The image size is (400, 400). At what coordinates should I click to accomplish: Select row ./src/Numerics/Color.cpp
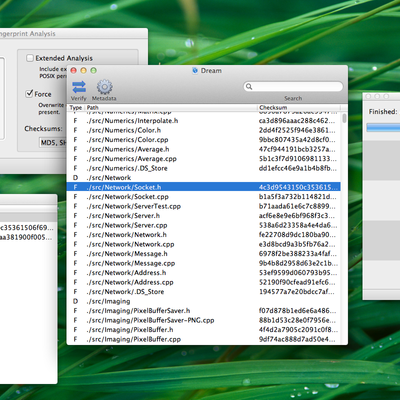pyautogui.click(x=203, y=140)
